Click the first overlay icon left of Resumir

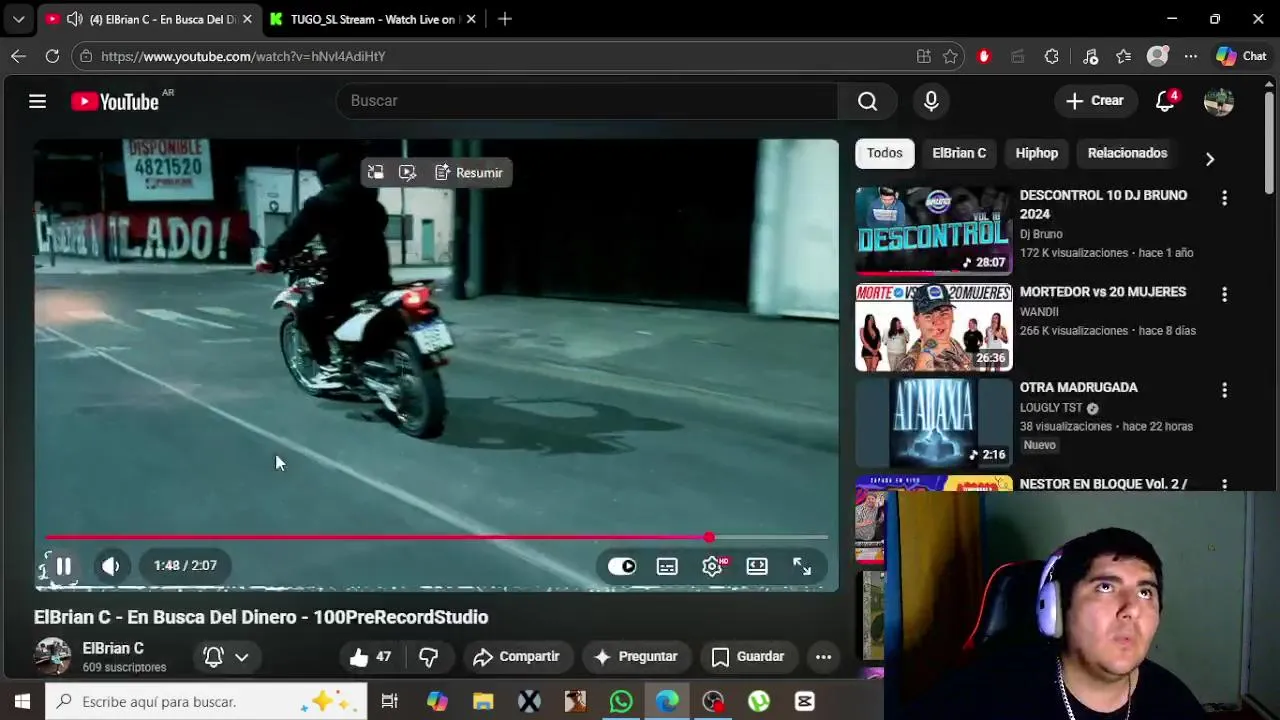point(375,173)
